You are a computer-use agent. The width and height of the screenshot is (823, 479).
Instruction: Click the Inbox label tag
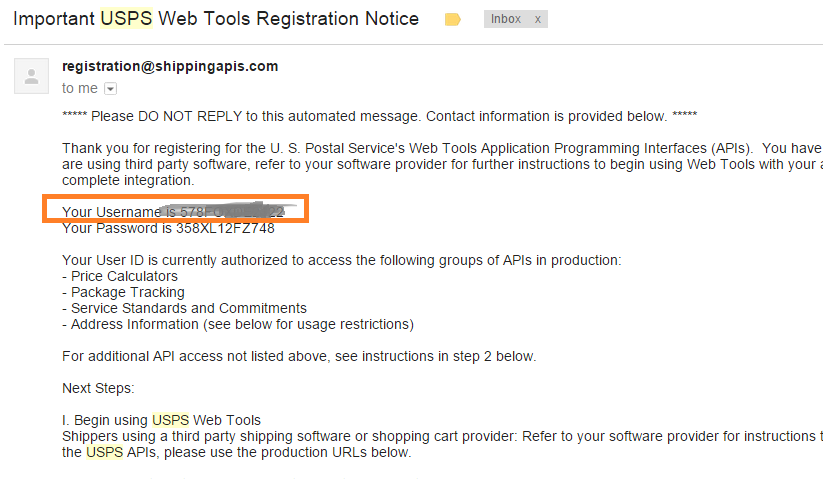tap(506, 19)
